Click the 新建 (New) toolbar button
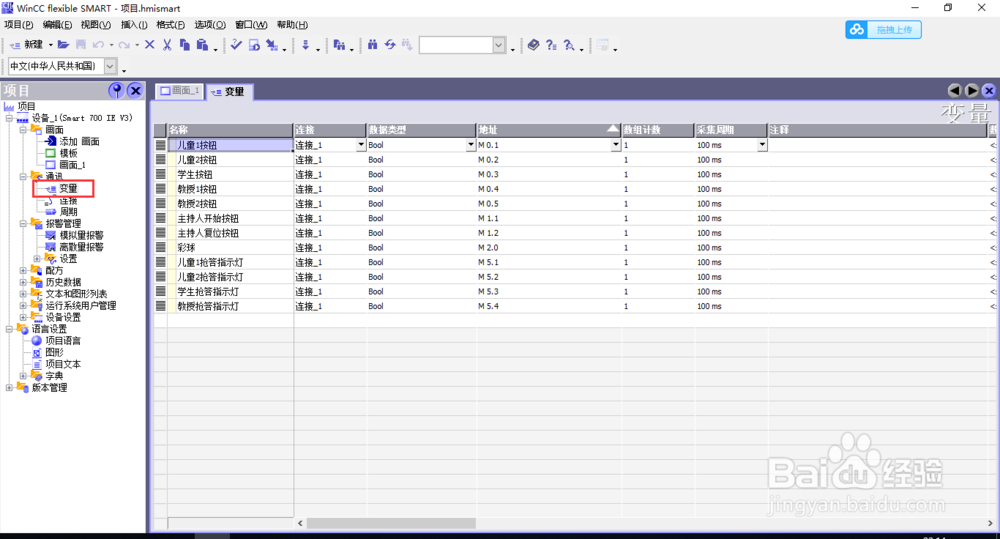 tap(27, 45)
